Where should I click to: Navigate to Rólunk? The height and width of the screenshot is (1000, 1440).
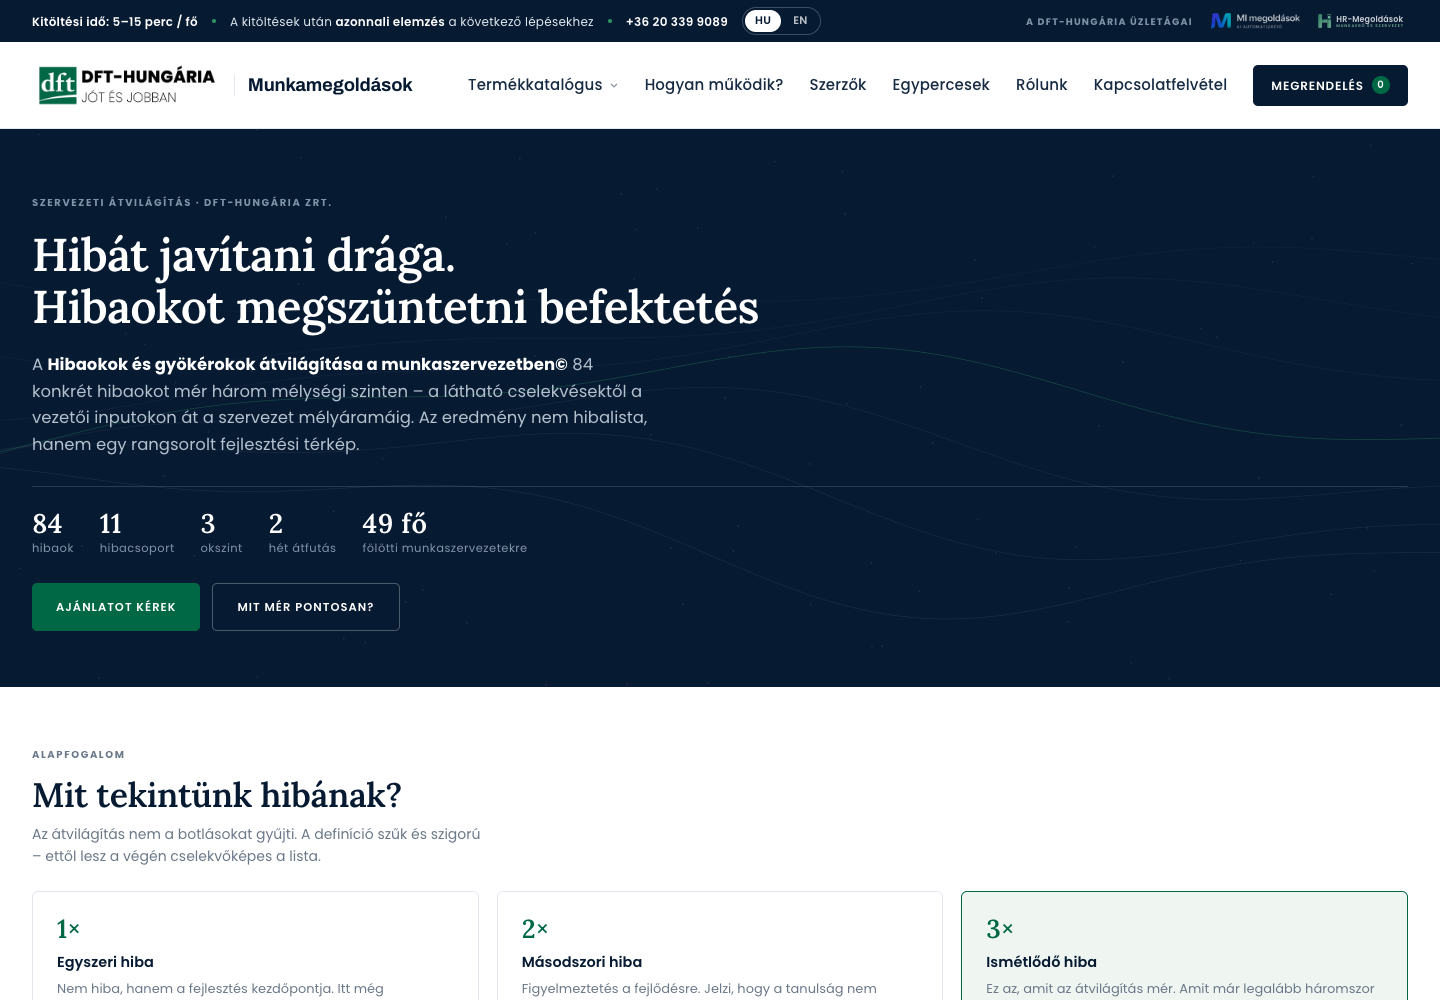(x=1042, y=85)
